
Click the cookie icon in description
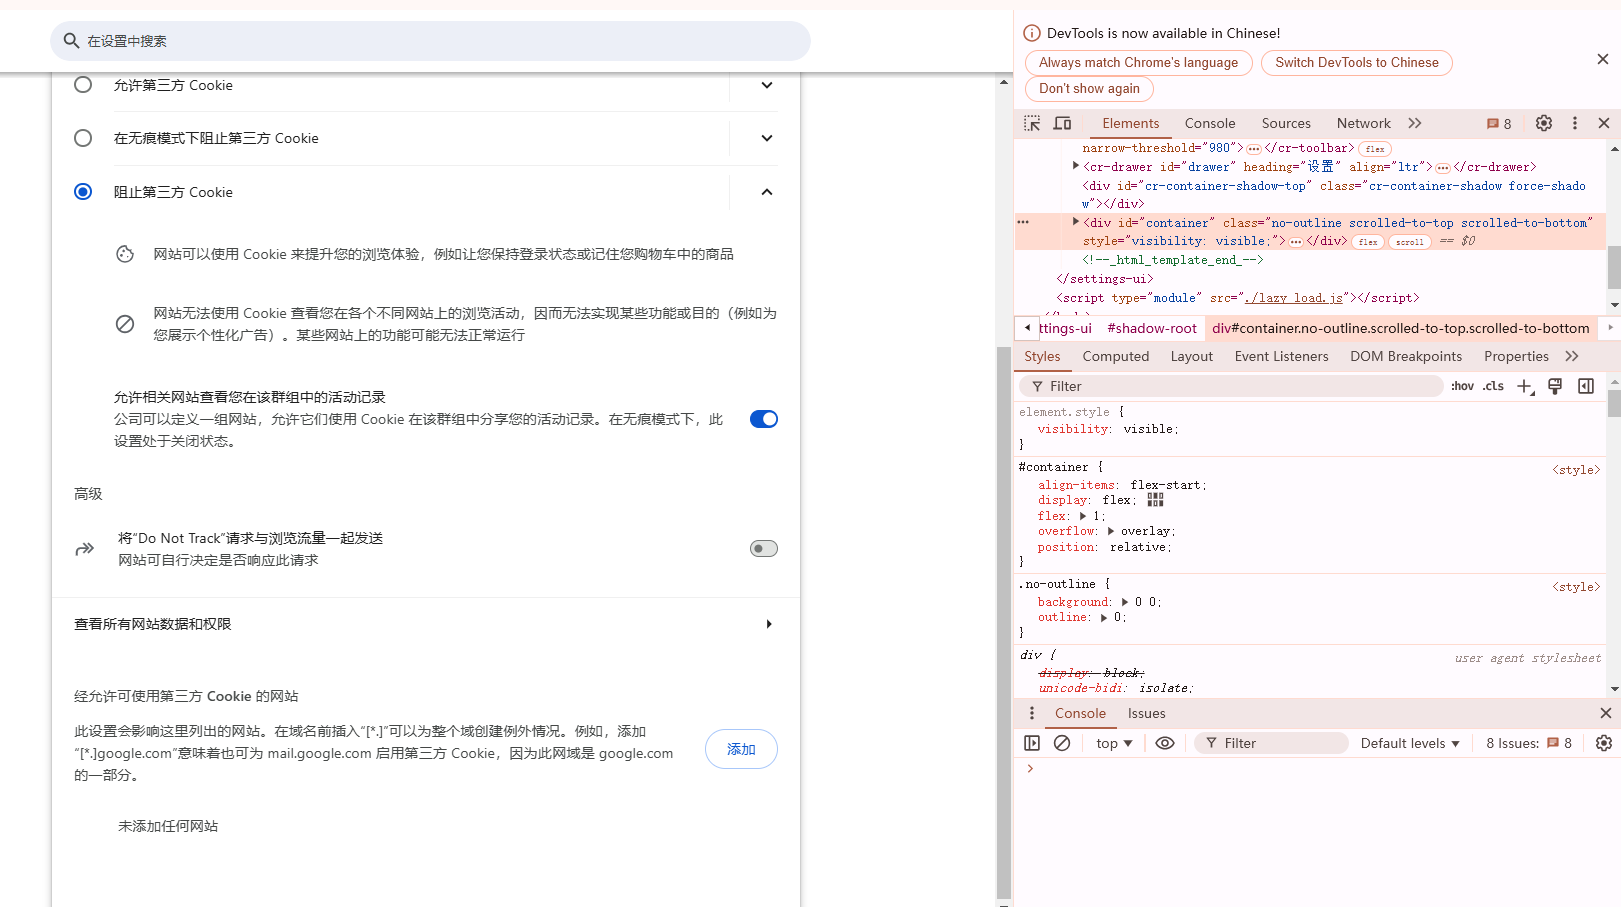point(125,254)
